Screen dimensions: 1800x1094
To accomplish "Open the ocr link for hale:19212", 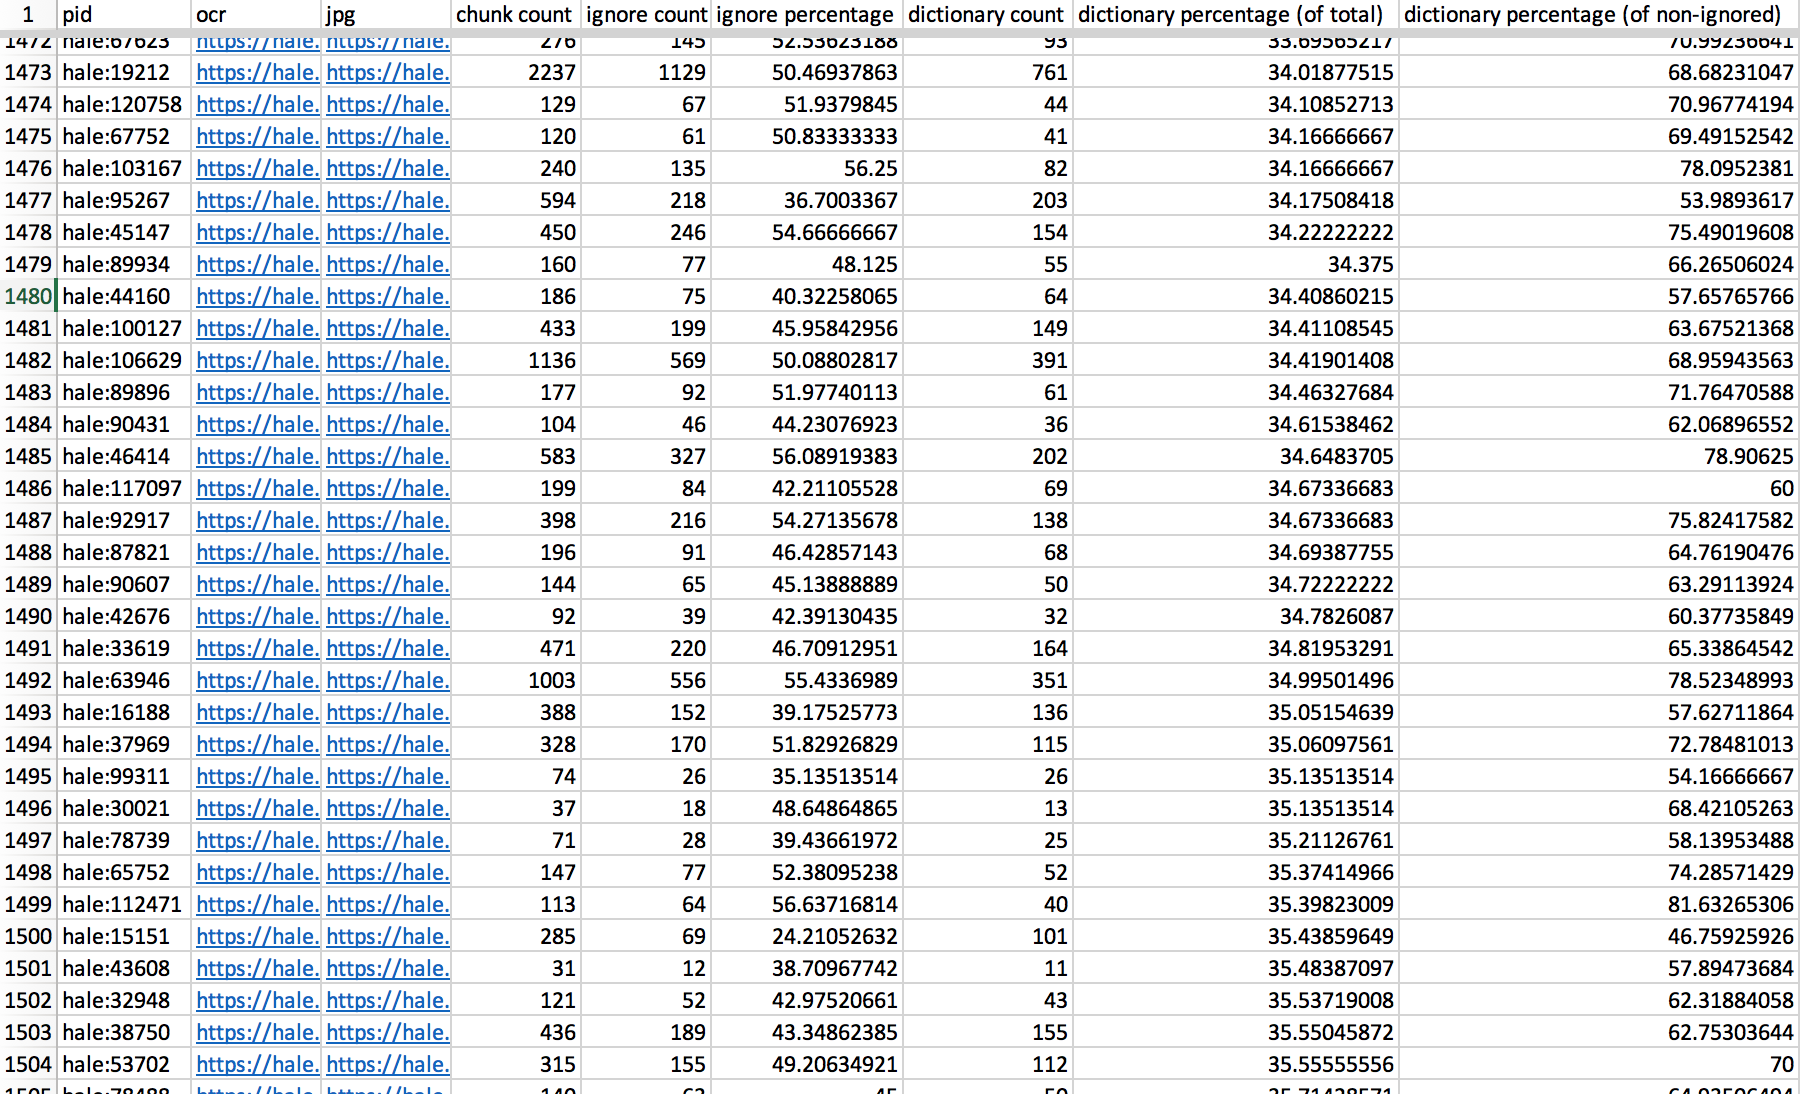I will pos(258,72).
